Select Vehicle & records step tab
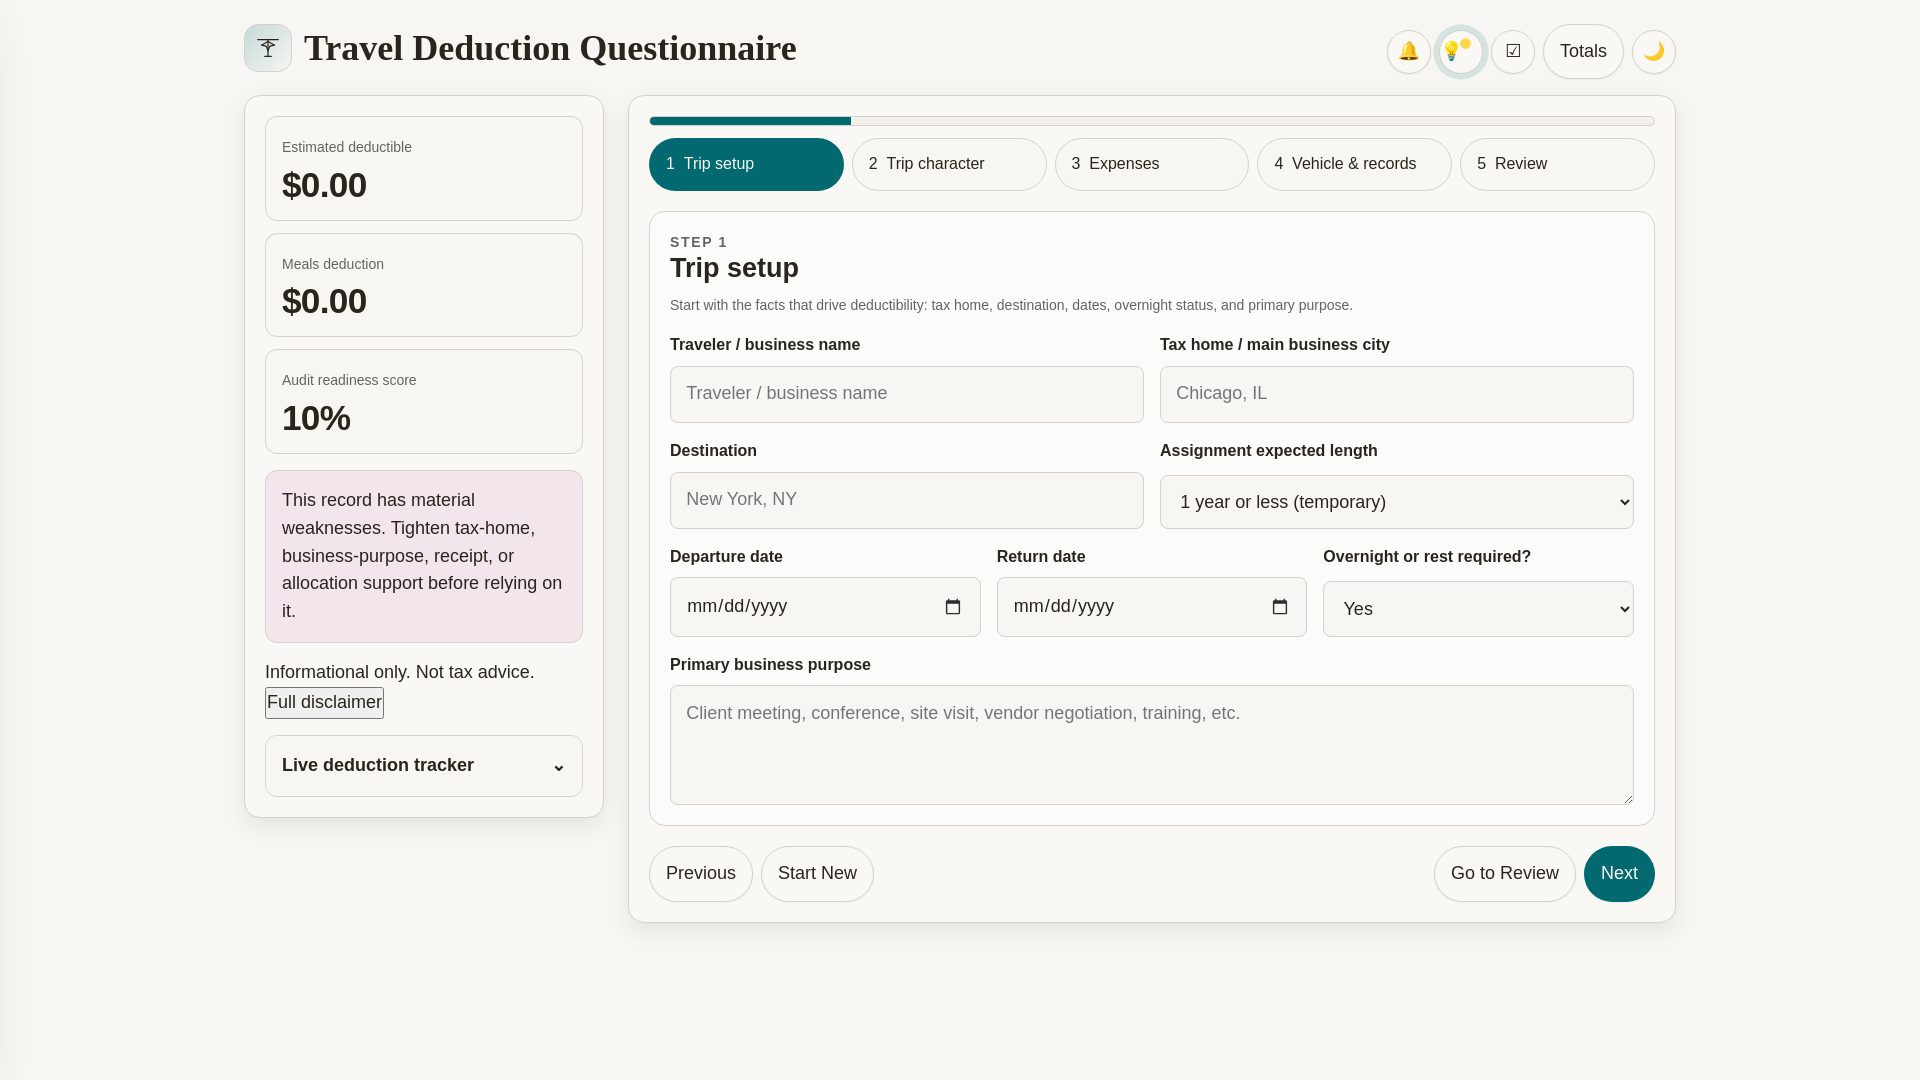 [1353, 164]
